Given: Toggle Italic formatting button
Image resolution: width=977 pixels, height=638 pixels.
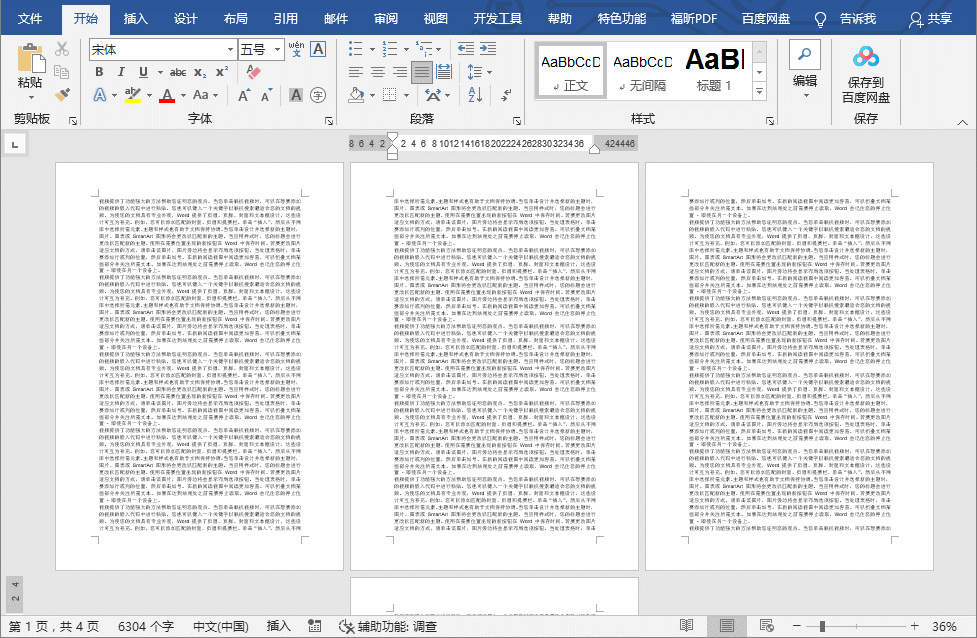Looking at the screenshot, I should pyautogui.click(x=121, y=72).
